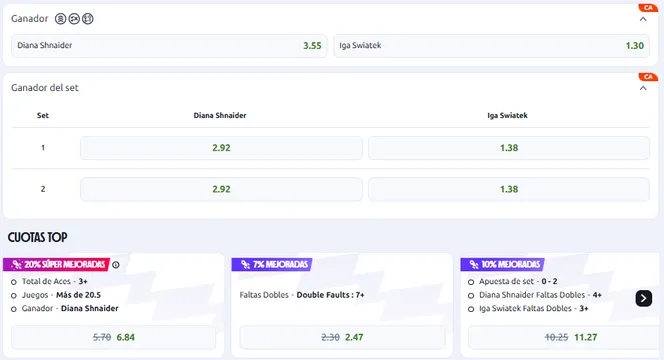
Task: Click the struck-through 2.30 old odds
Action: tap(330, 337)
